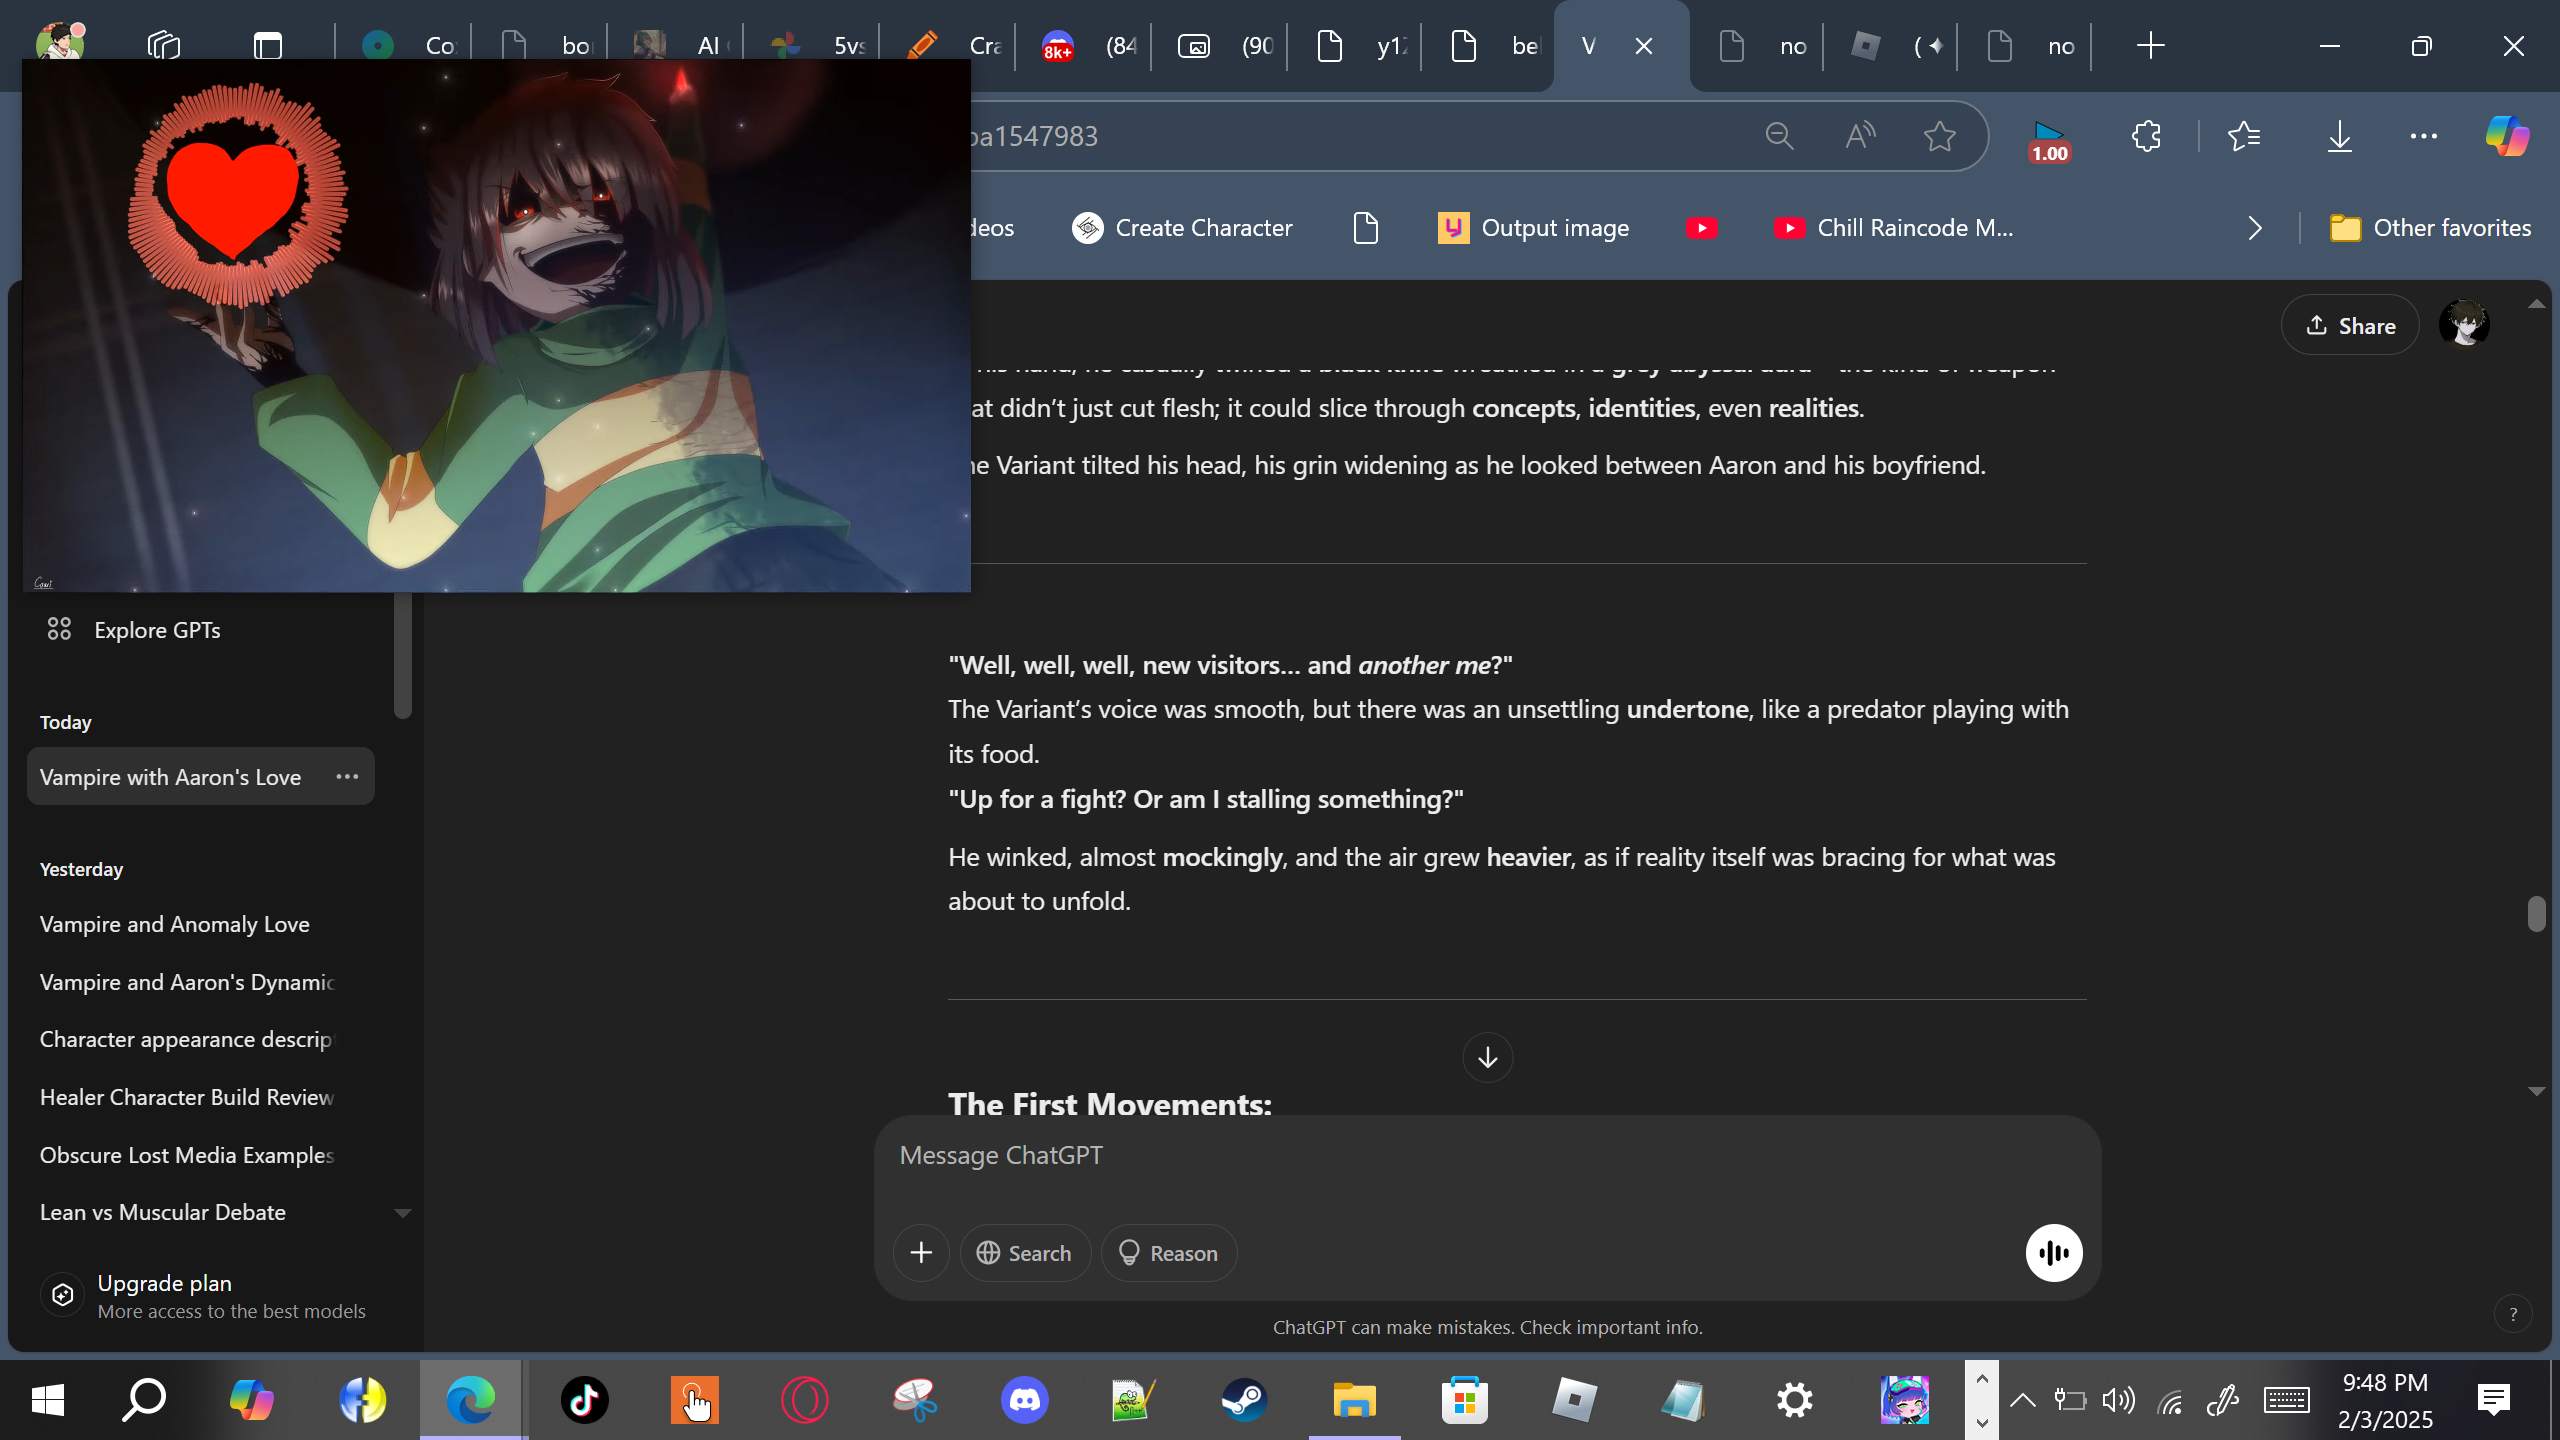Open Explore GPTs in the sidebar
The image size is (2560, 1440).
tap(133, 630)
